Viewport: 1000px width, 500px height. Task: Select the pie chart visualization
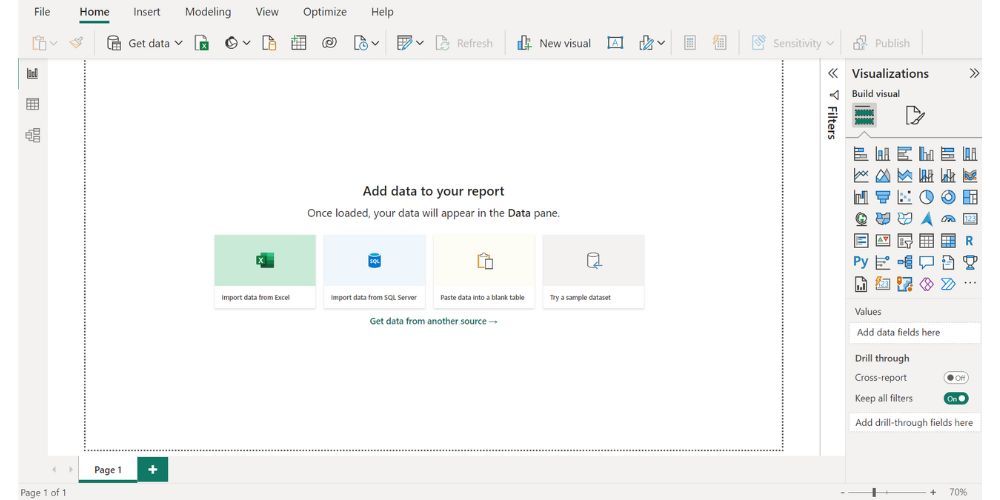(926, 197)
